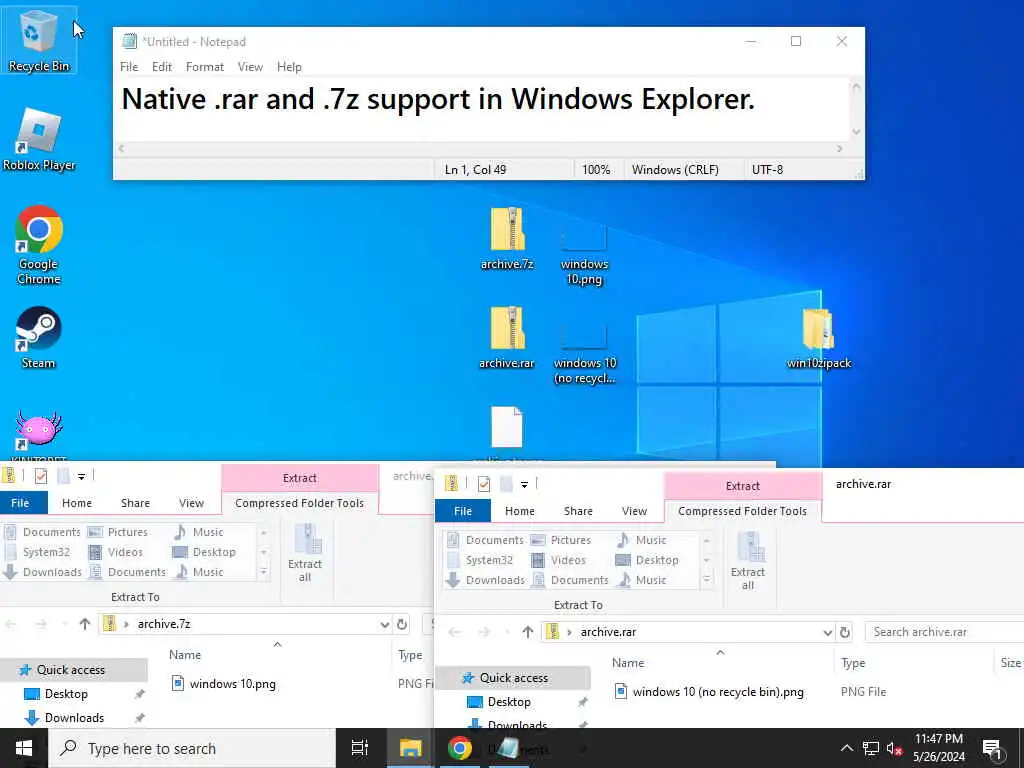This screenshot has height=768, width=1024.
Task: Click Extract all in the archive.rar window
Action: [748, 562]
